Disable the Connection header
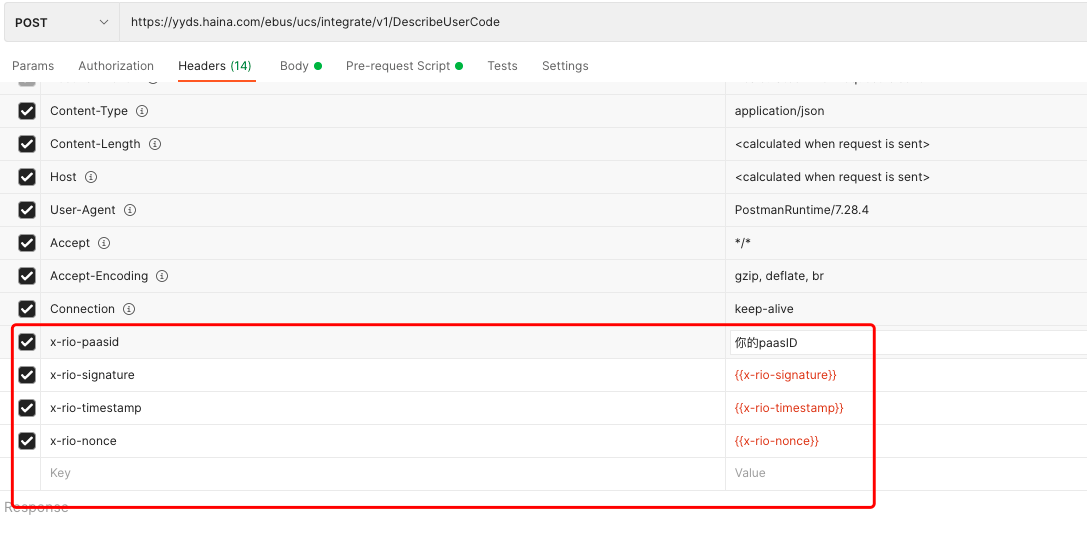 (x=26, y=308)
